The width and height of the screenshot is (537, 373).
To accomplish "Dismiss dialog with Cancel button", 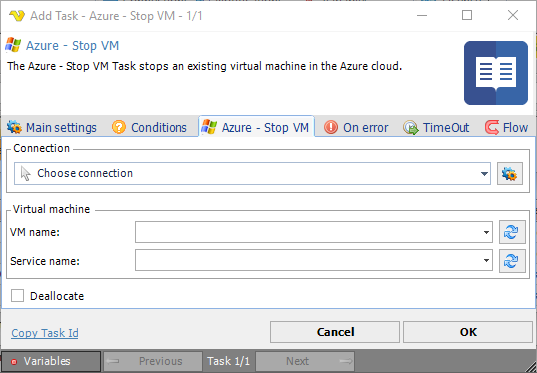I will pos(335,332).
